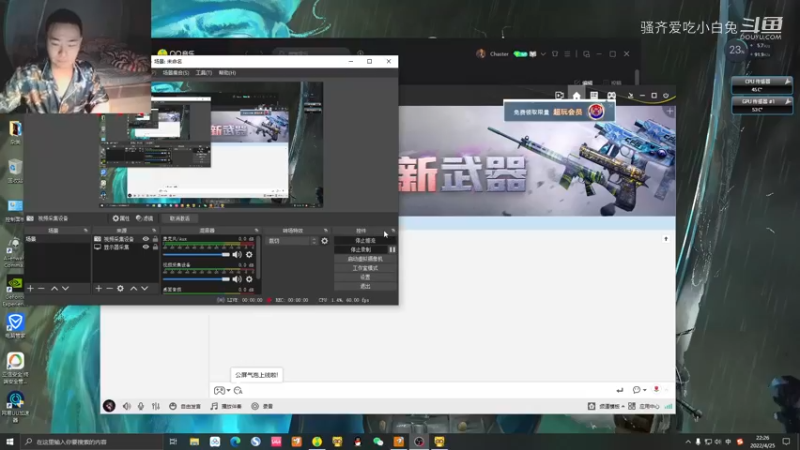Click the 启动虚拟摄像机 (start virtual camera) button

pyautogui.click(x=365, y=259)
